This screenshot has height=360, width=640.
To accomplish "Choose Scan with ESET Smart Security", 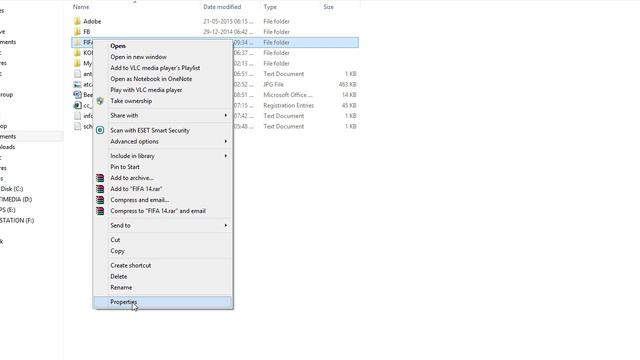I will 150,131.
